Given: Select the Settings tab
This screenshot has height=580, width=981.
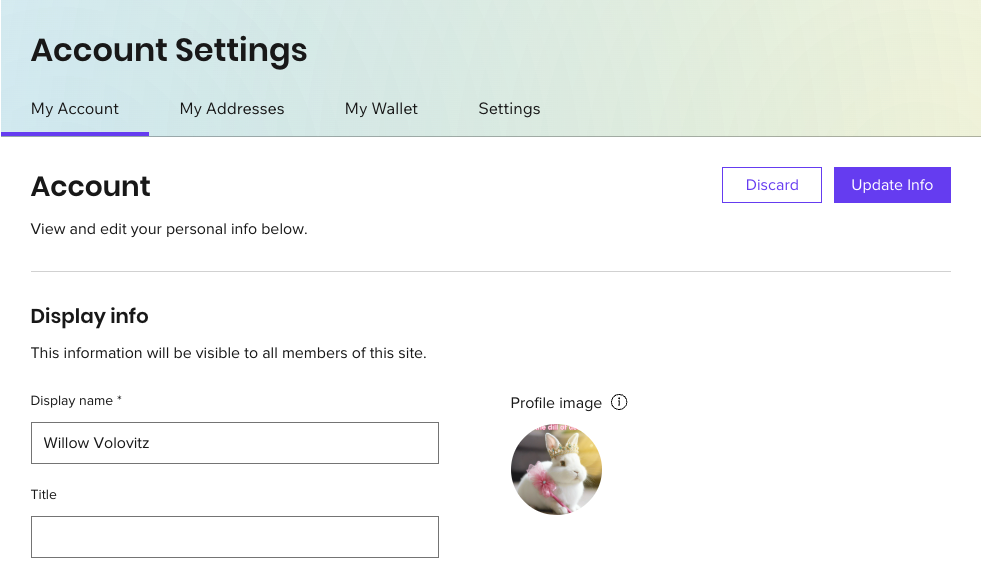Looking at the screenshot, I should click(509, 108).
